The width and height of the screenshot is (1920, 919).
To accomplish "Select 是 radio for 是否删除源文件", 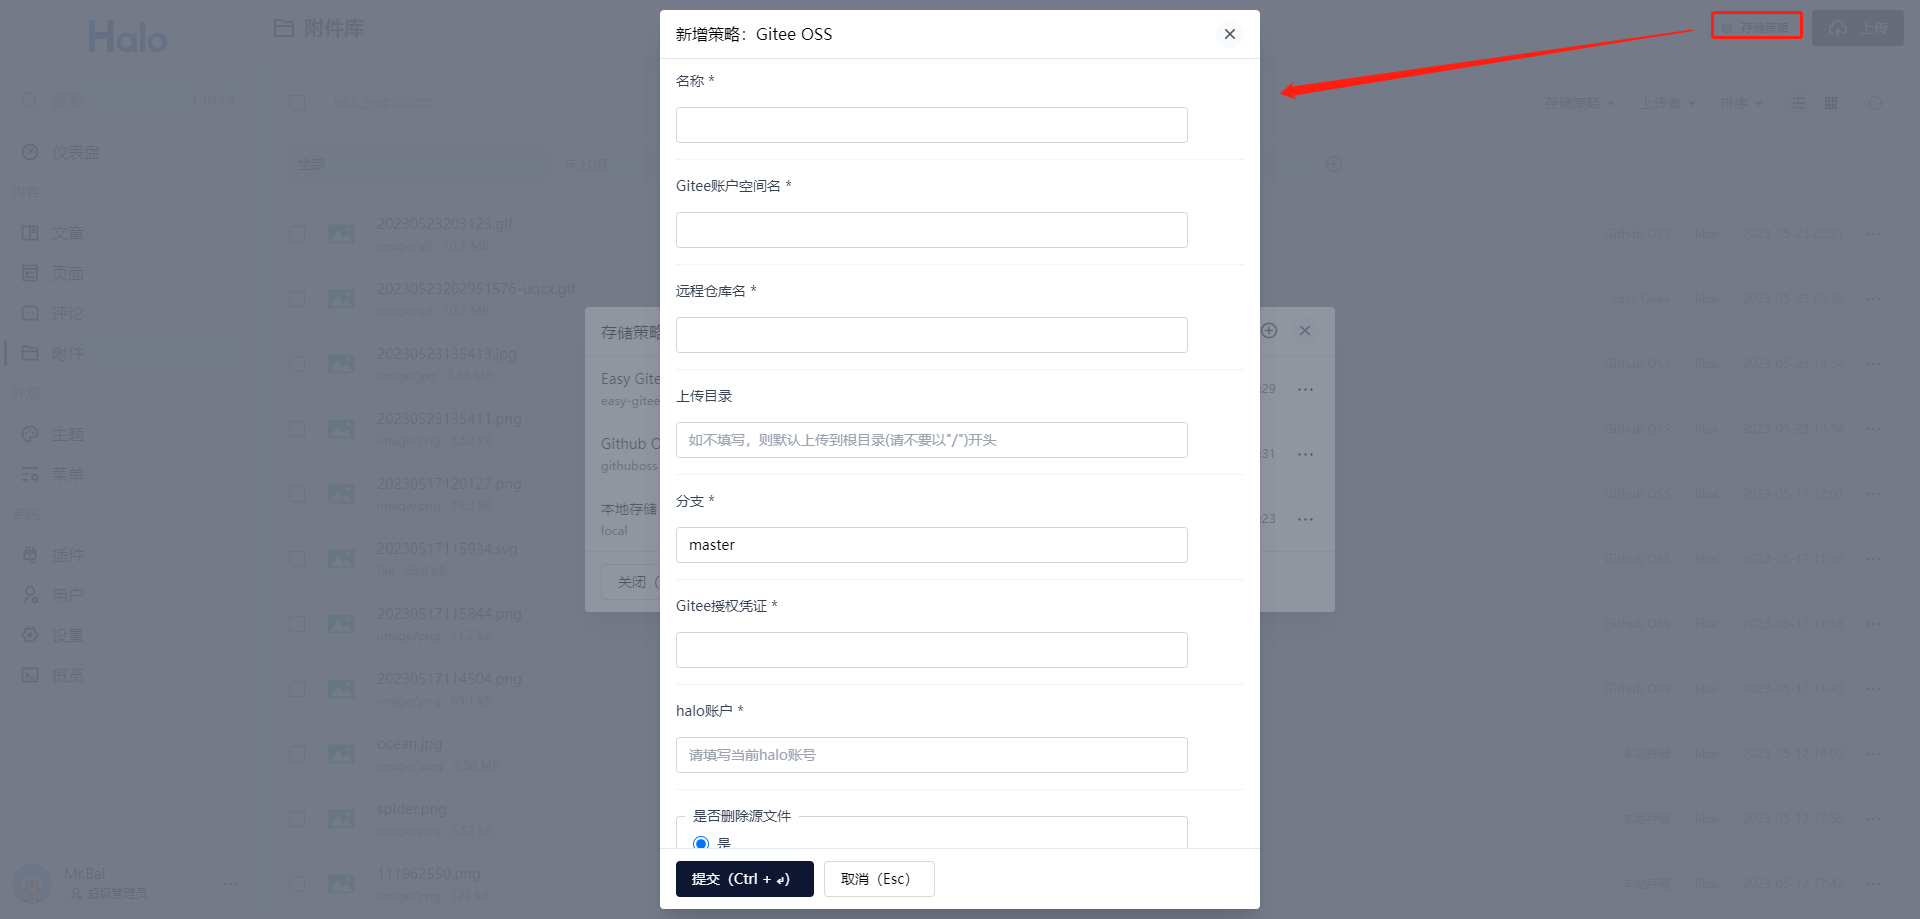I will pos(701,843).
